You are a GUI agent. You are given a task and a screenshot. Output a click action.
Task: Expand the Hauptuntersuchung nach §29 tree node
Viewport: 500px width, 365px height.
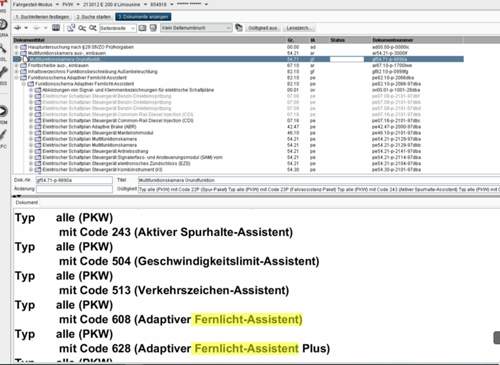[x=16, y=47]
